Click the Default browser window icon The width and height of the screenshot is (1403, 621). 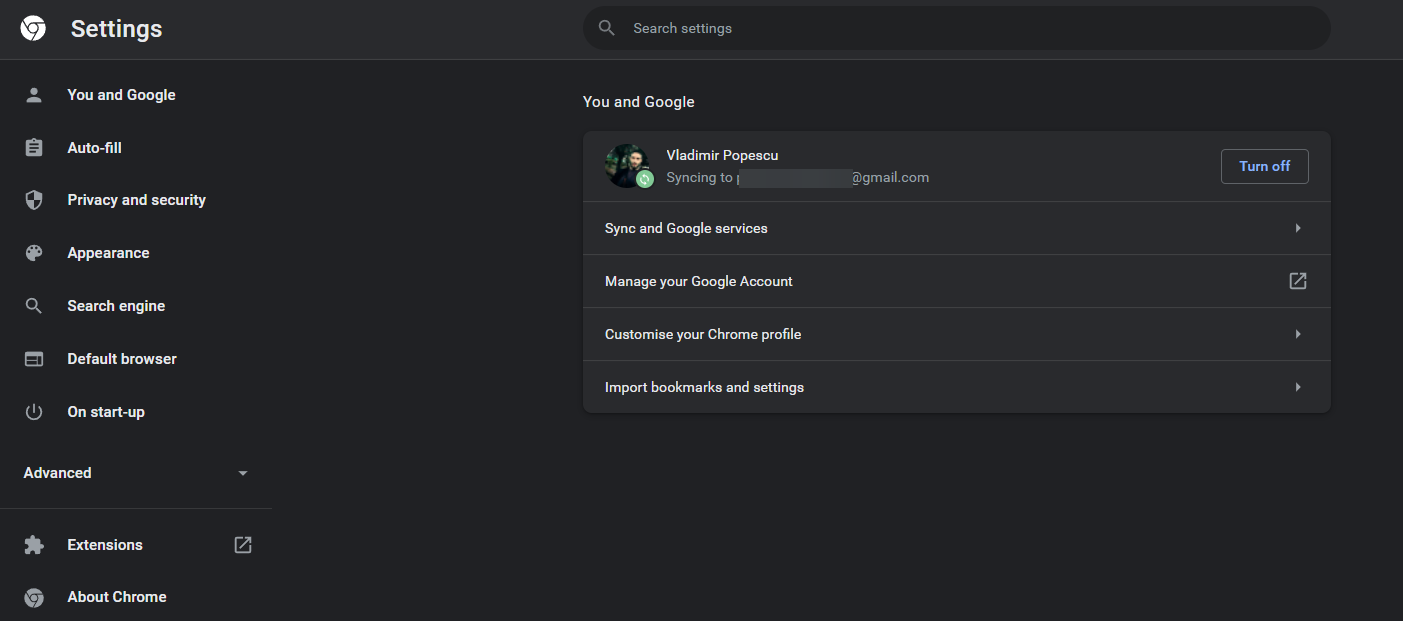[x=34, y=359]
